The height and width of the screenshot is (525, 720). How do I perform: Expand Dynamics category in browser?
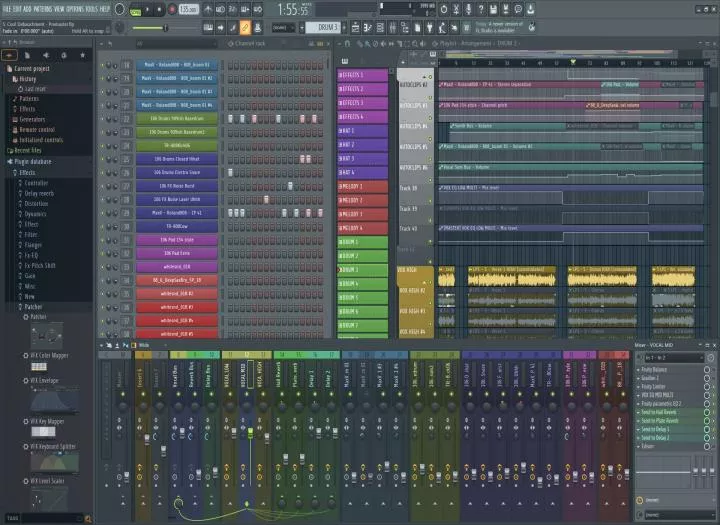33,214
